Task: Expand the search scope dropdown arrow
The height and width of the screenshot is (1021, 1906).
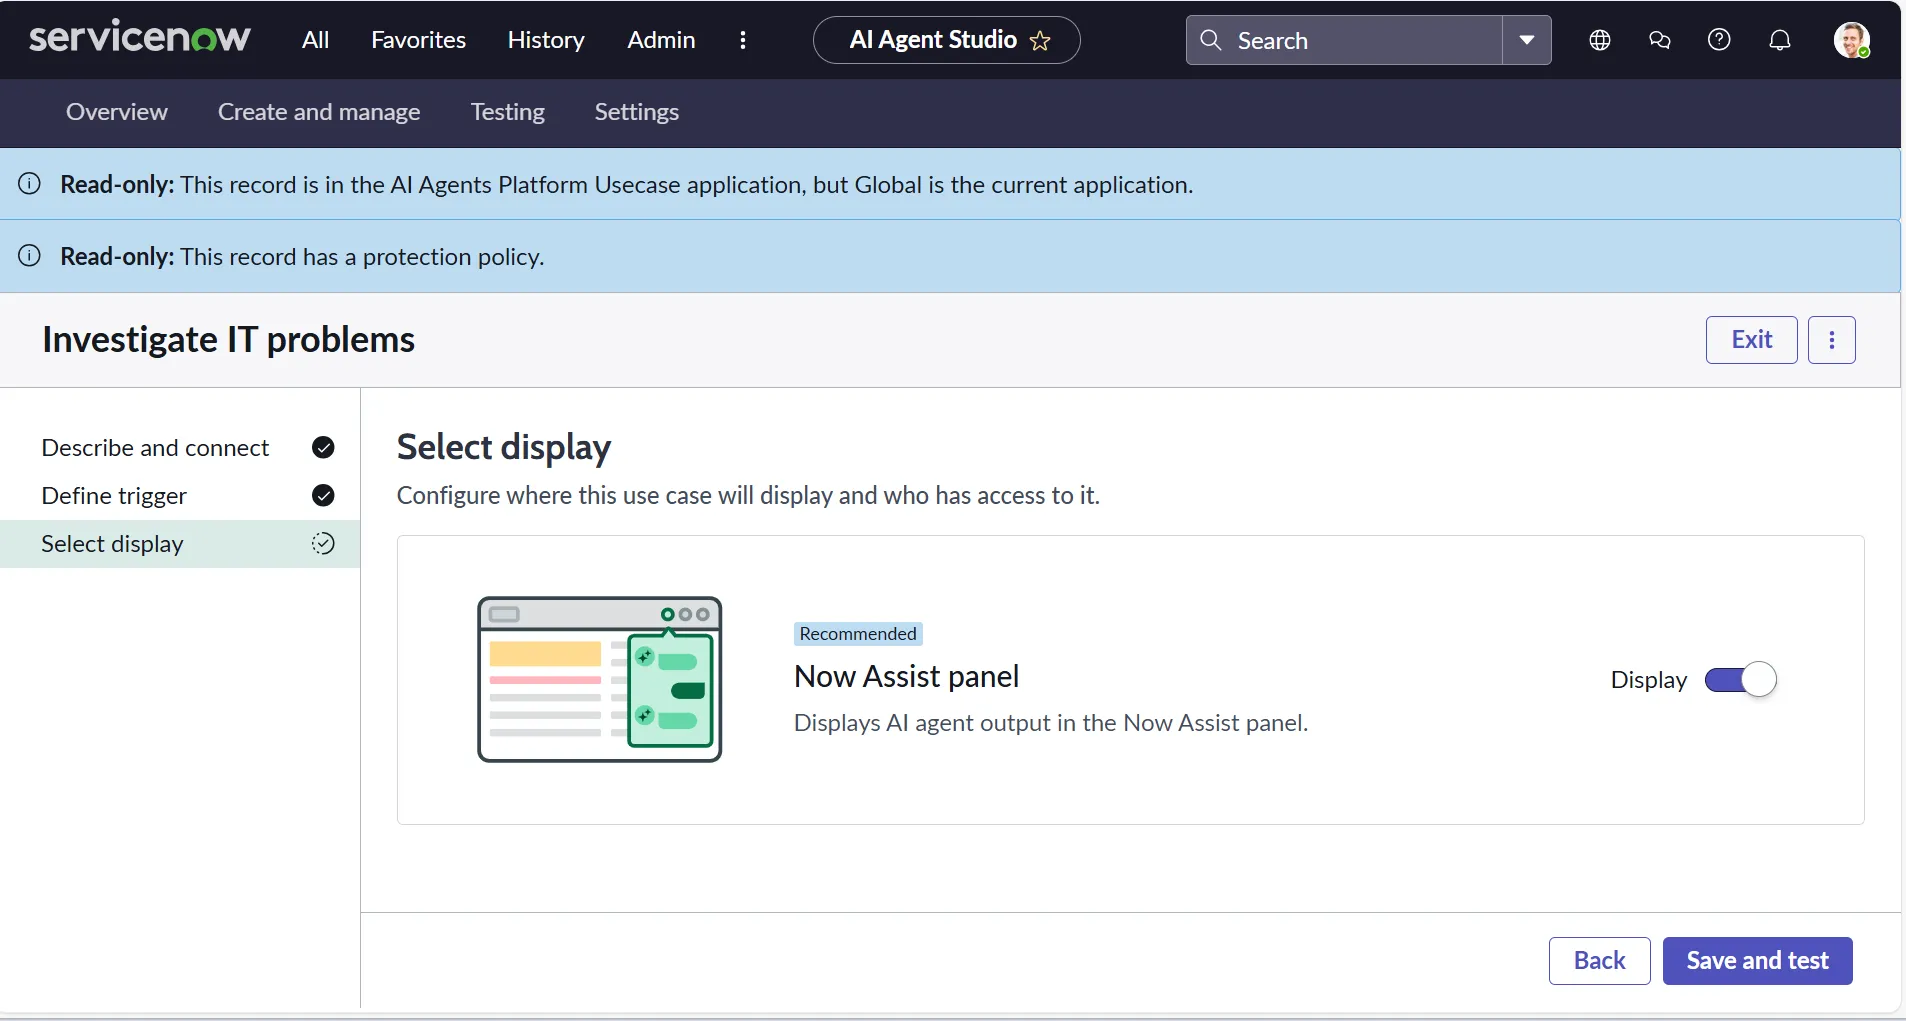Action: (x=1526, y=40)
